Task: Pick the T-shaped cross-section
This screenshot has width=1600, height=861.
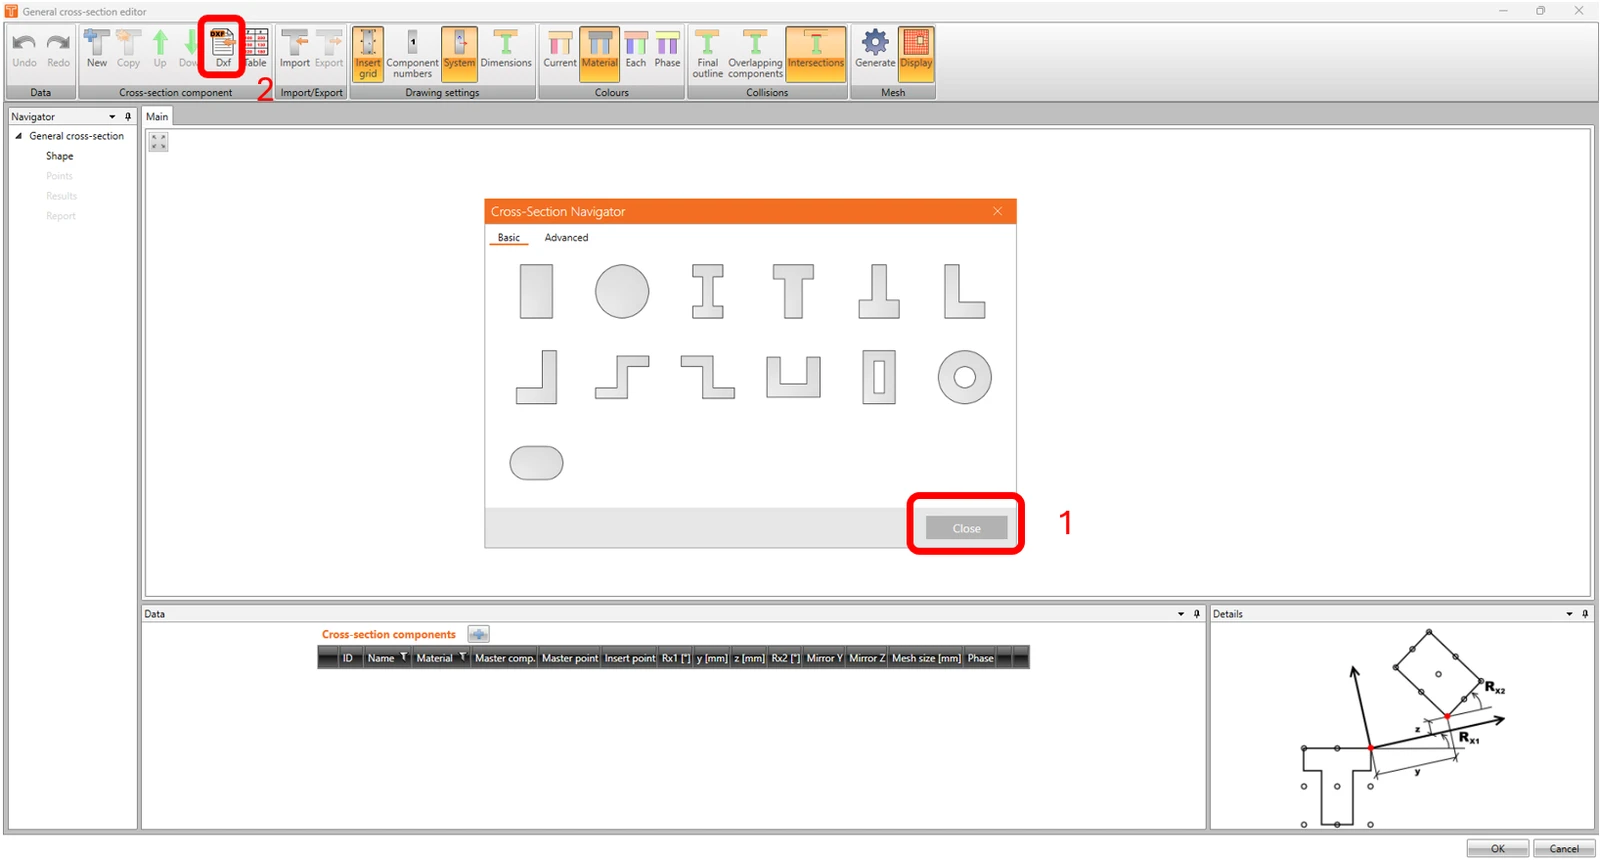Action: [x=793, y=292]
